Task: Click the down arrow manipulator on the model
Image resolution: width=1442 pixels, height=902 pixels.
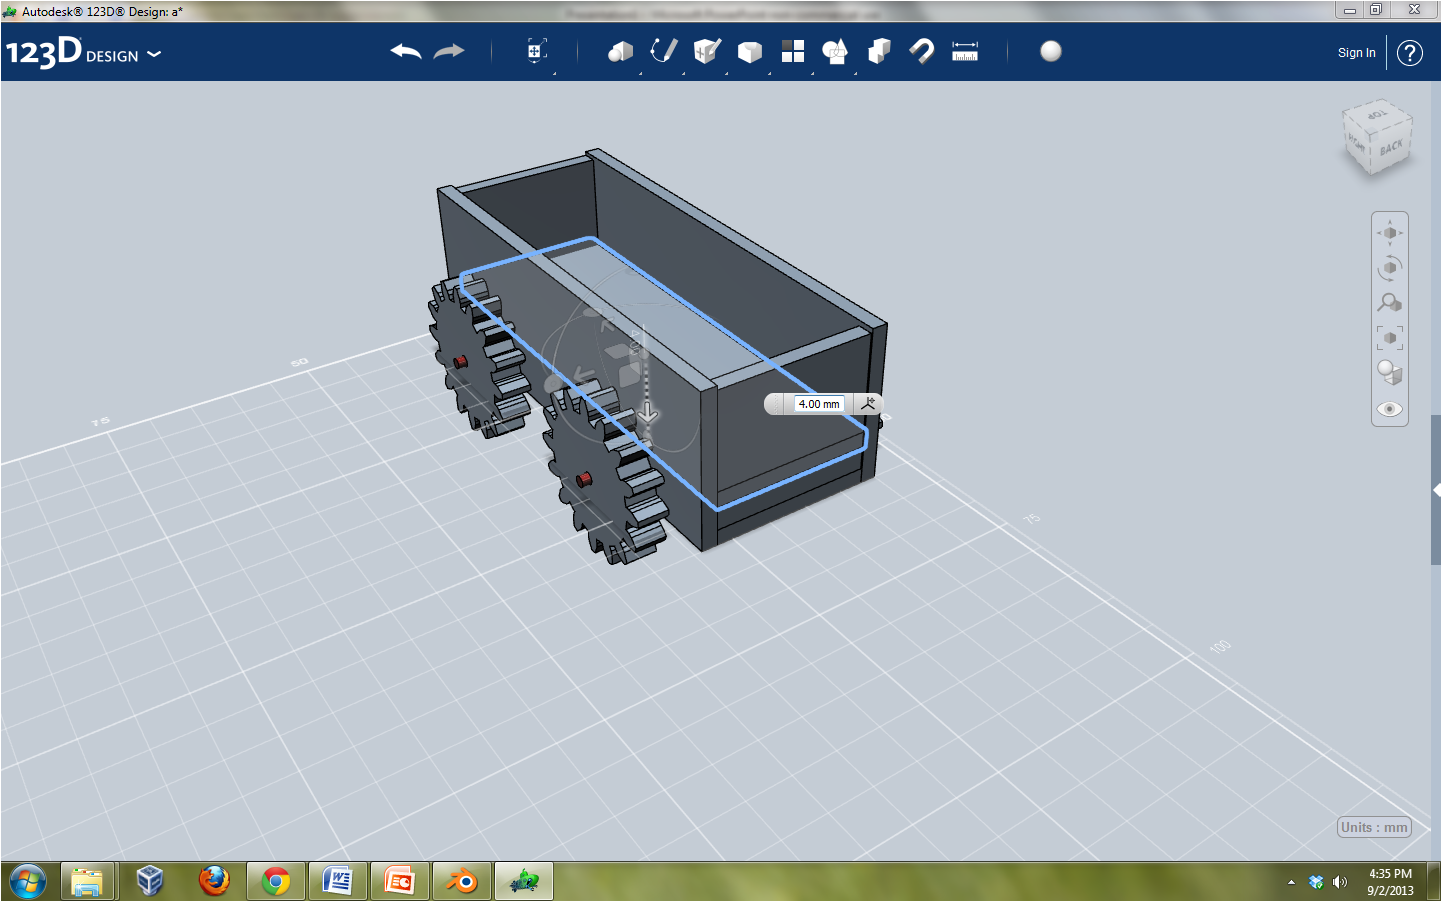Action: [x=648, y=412]
